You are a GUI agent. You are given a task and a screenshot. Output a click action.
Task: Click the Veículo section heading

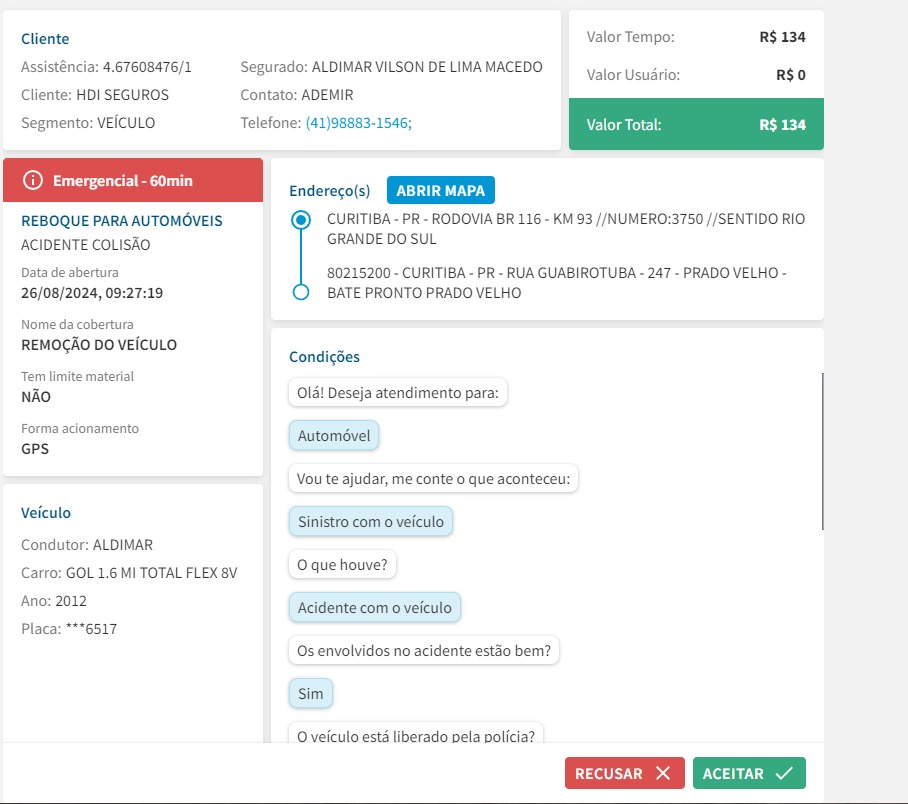pos(46,513)
